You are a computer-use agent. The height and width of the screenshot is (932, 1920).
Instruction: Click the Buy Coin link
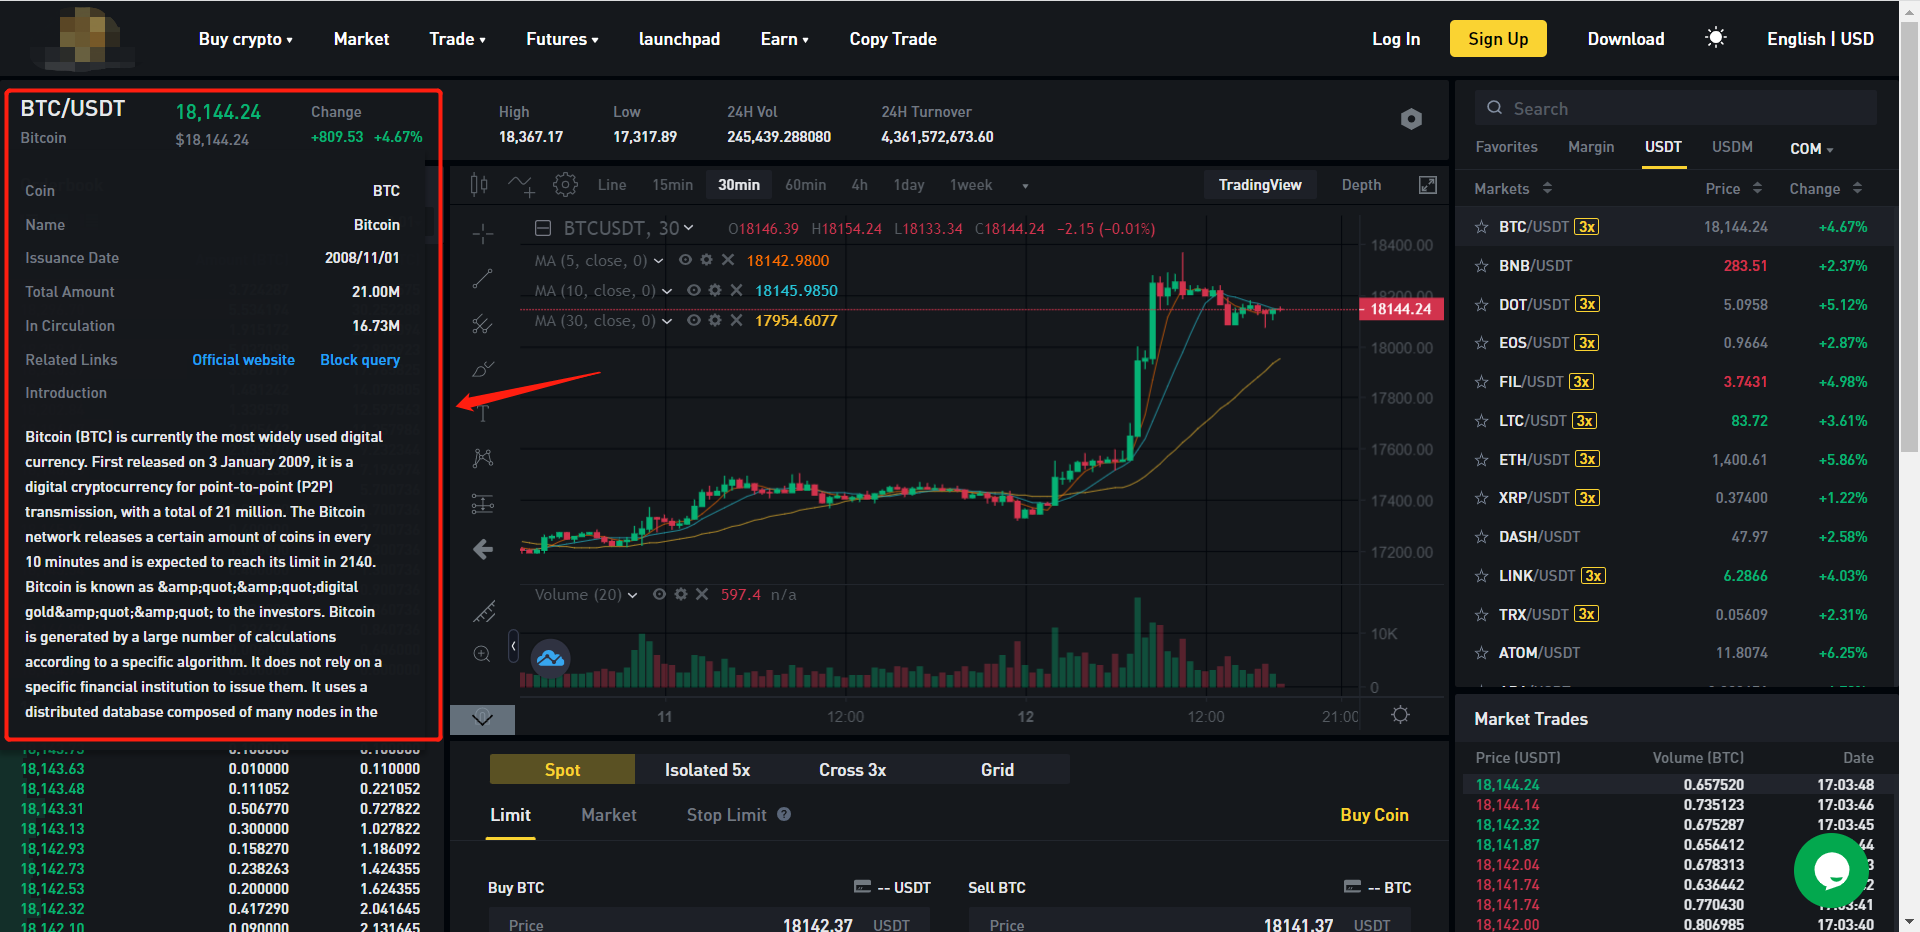click(x=1374, y=815)
